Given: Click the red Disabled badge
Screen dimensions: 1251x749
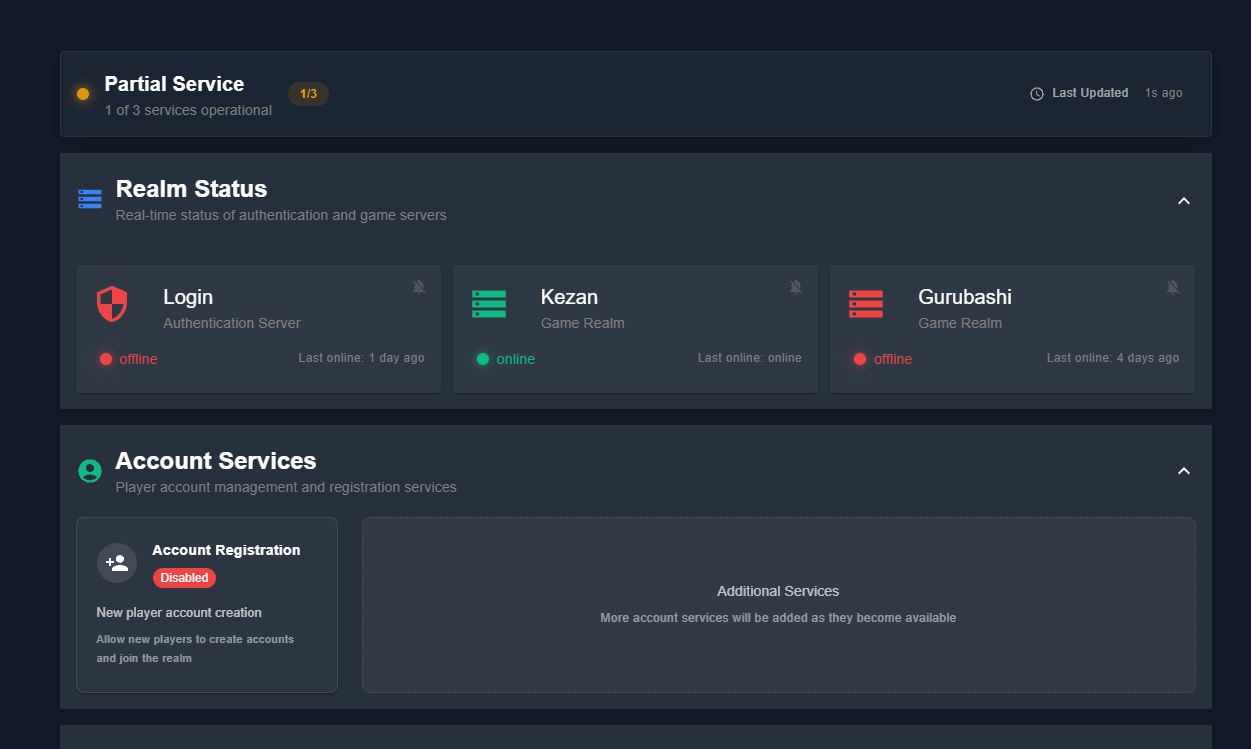Looking at the screenshot, I should click(x=184, y=578).
